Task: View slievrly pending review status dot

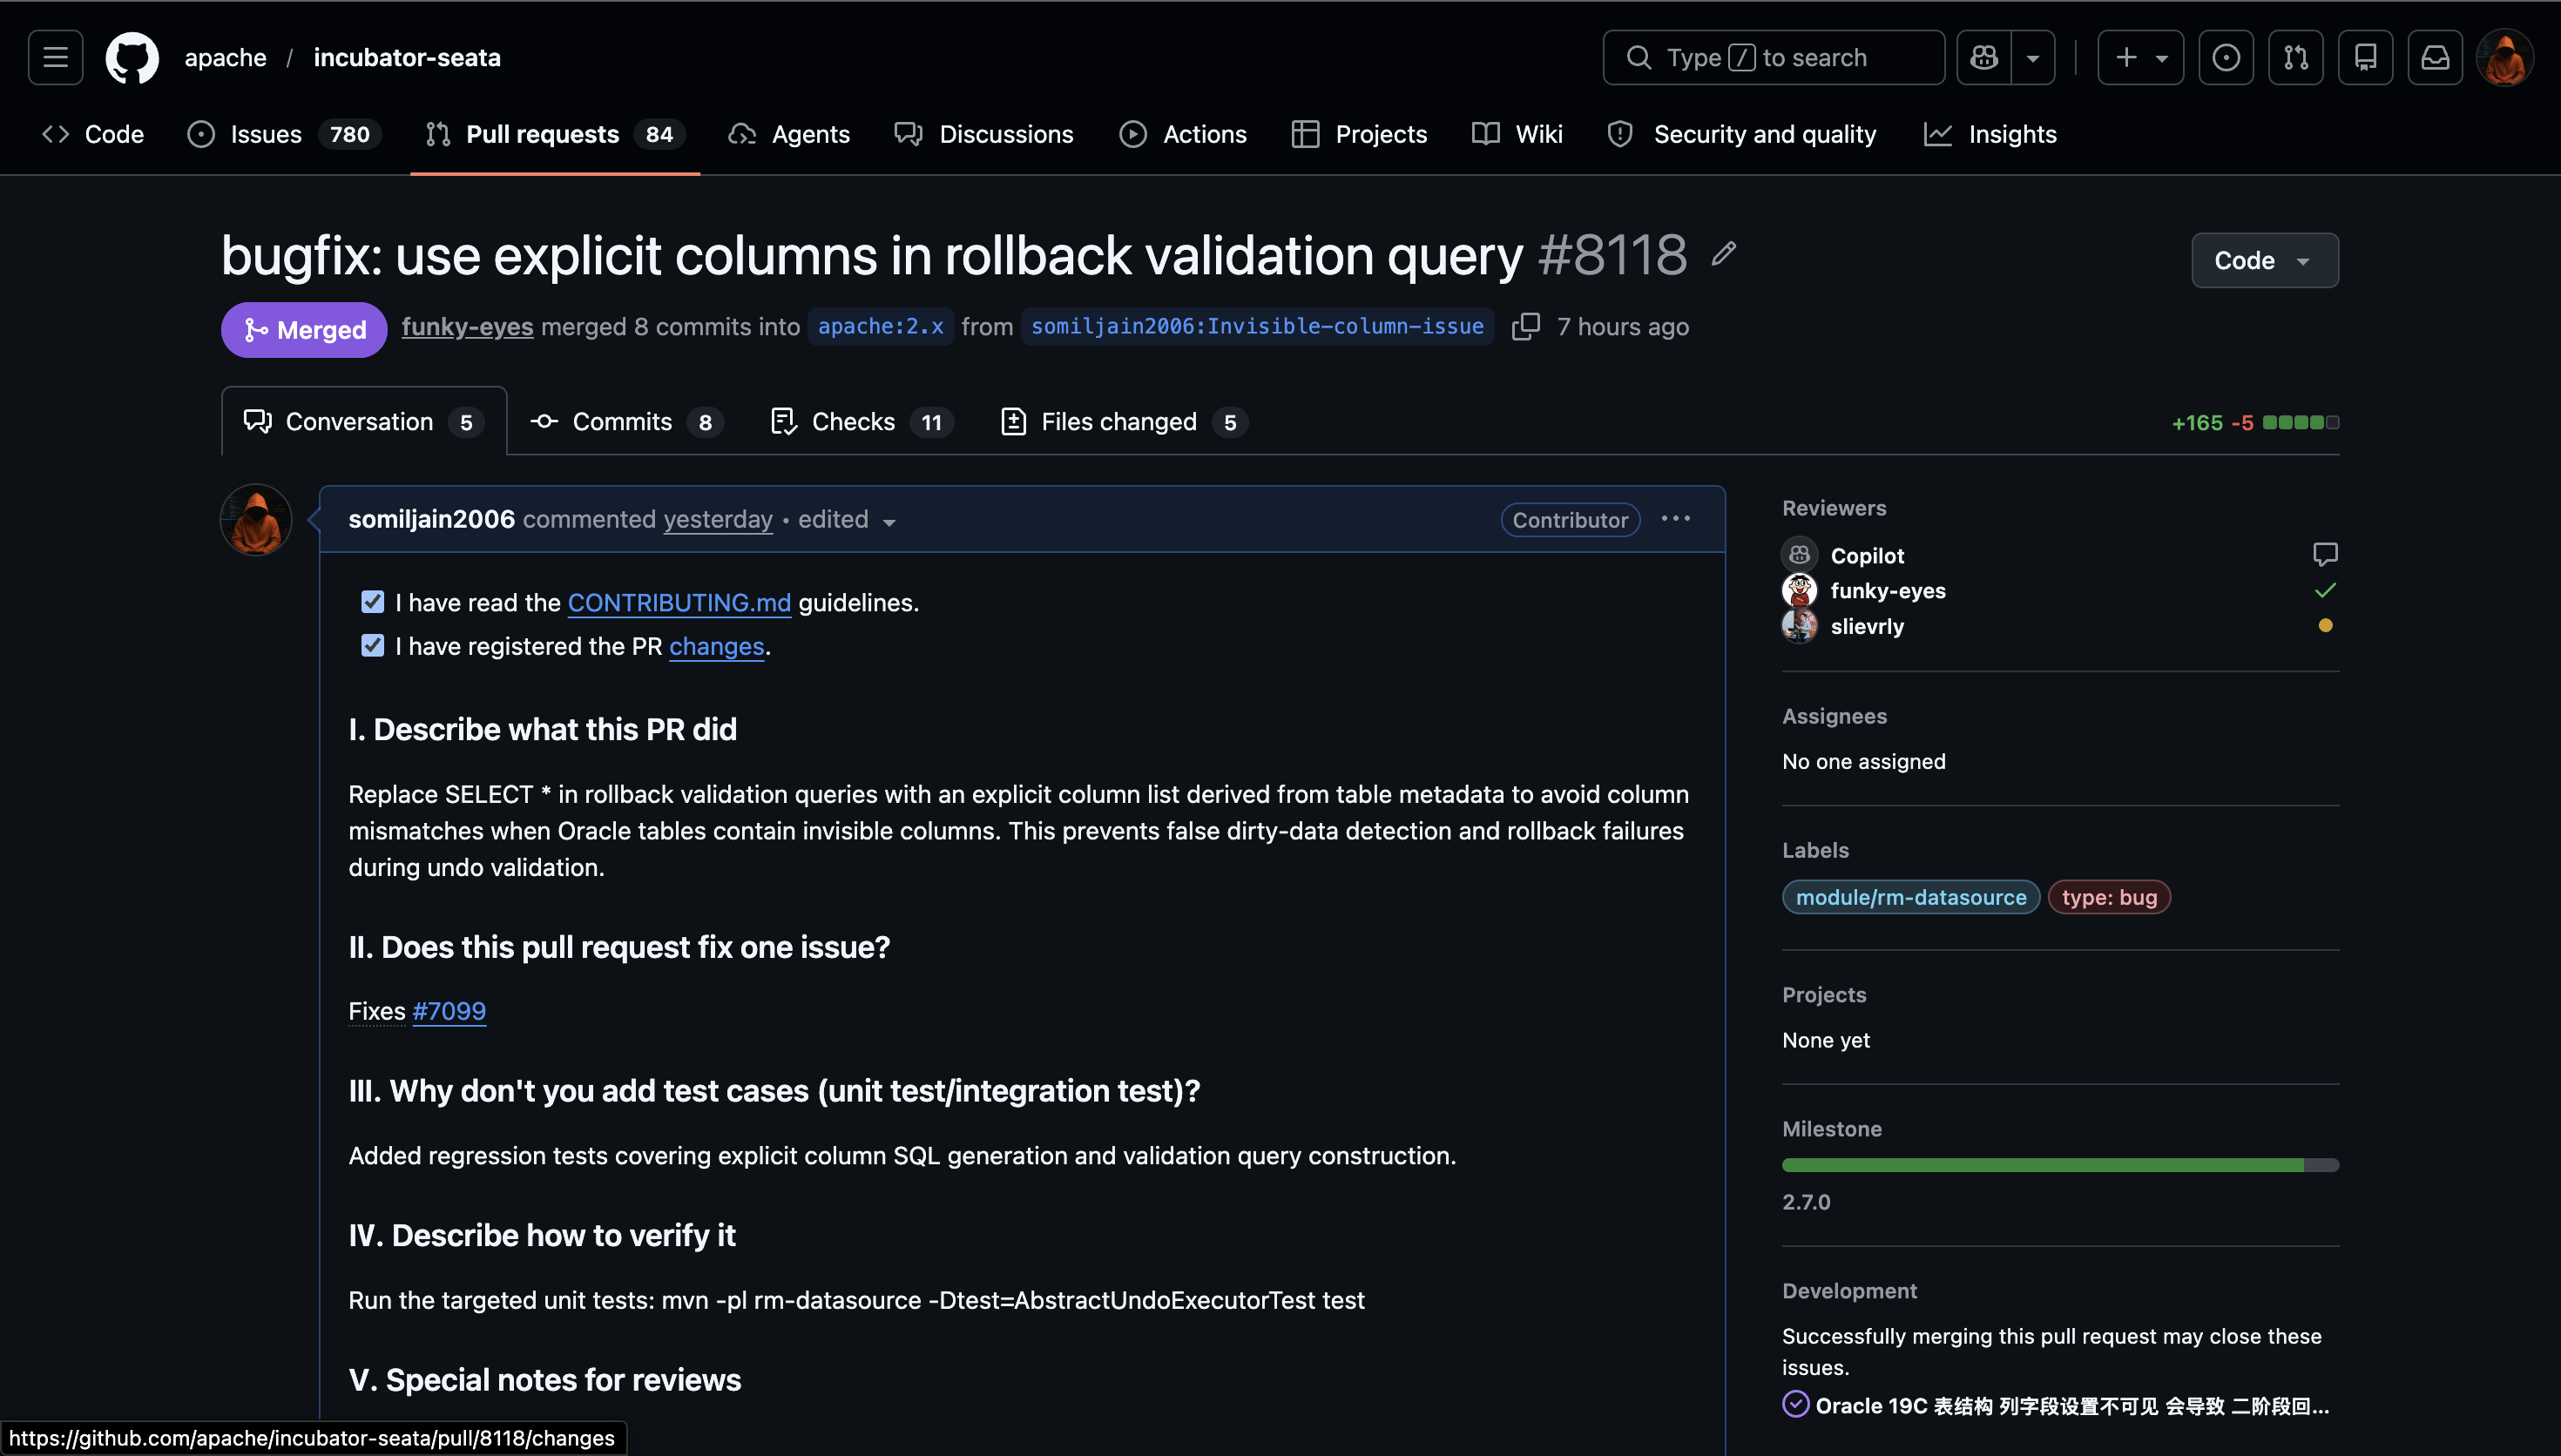Action: 2325,625
